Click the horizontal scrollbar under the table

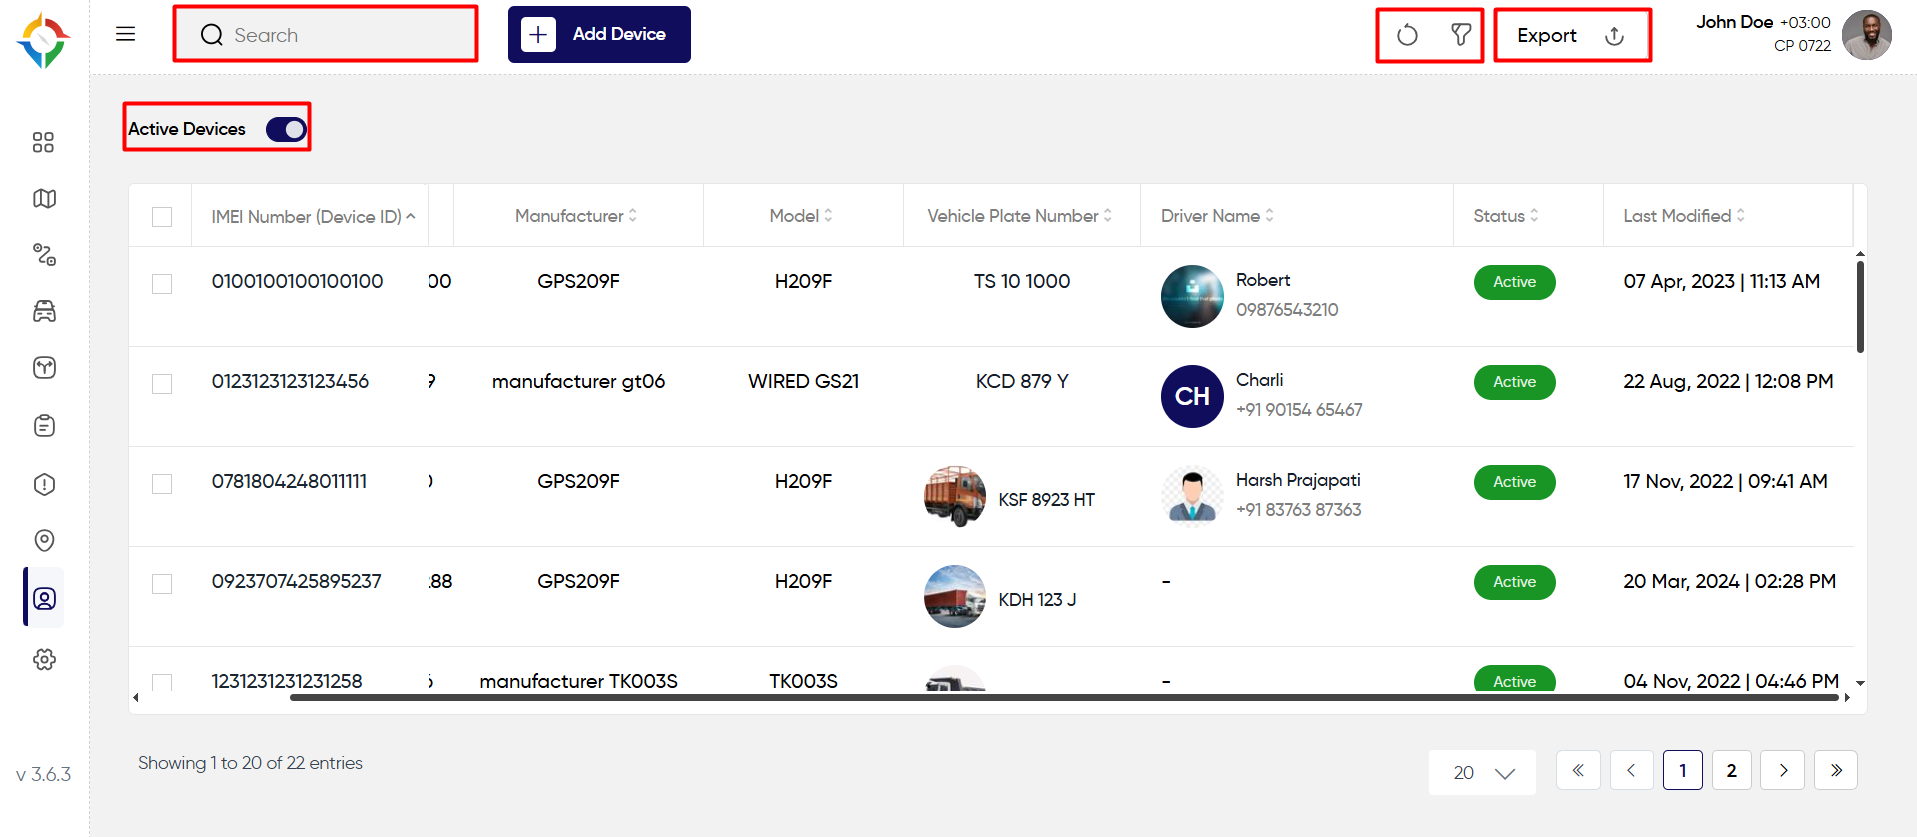1064,698
